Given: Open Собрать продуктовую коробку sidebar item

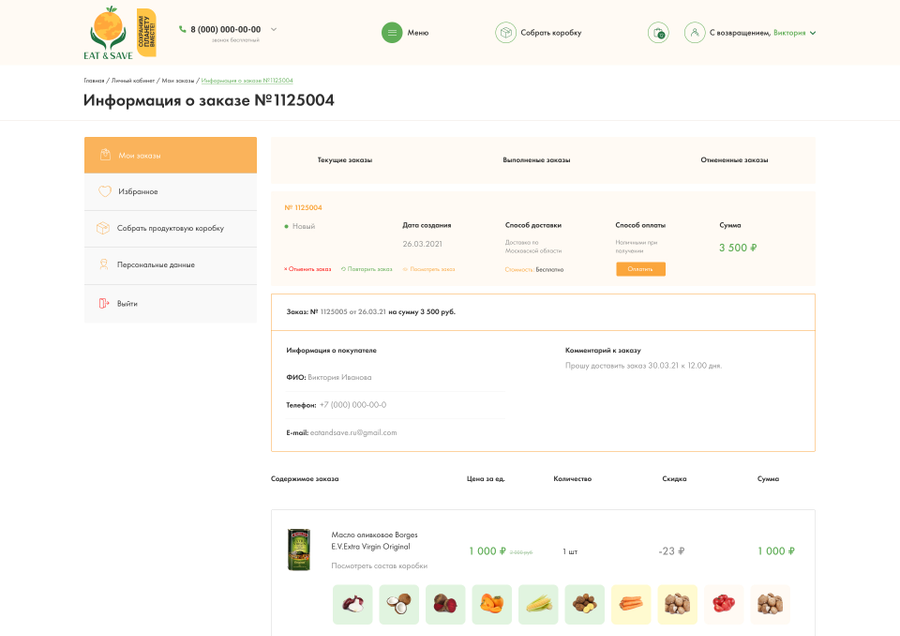Looking at the screenshot, I should point(170,228).
